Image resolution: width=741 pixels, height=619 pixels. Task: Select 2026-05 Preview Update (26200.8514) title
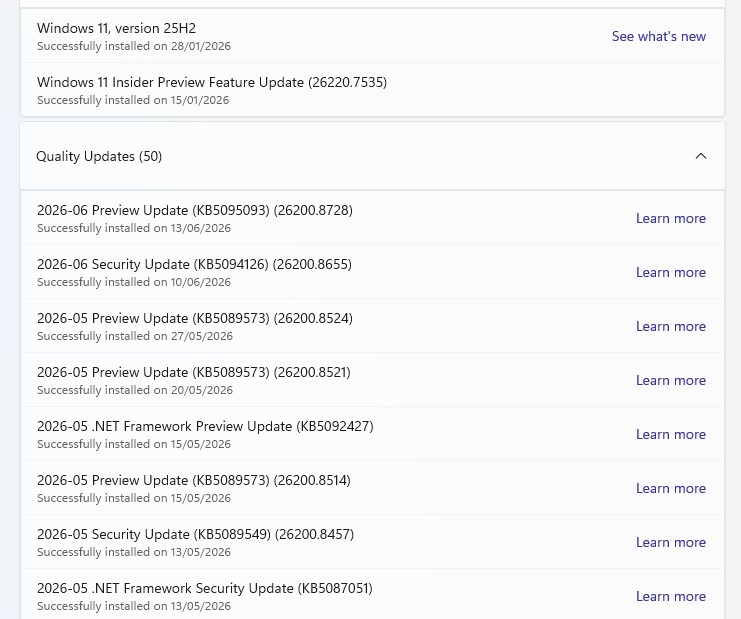click(x=194, y=480)
